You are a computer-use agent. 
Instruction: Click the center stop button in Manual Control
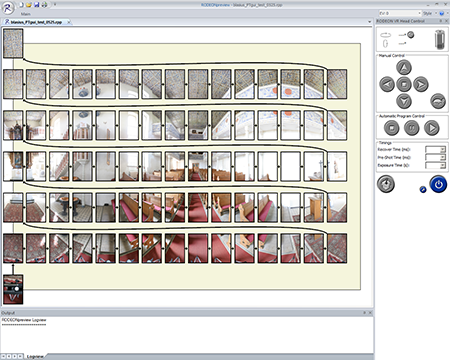[x=404, y=84]
